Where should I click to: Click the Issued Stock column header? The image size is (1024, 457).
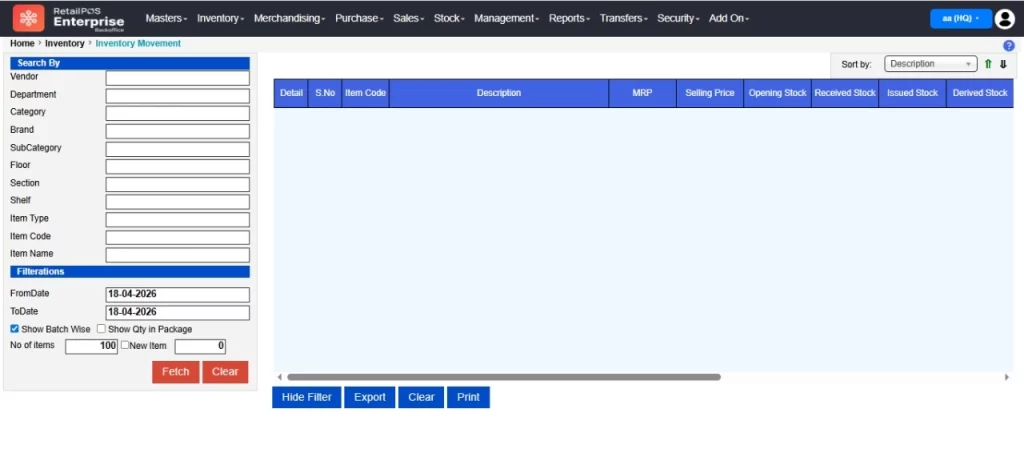coord(912,93)
